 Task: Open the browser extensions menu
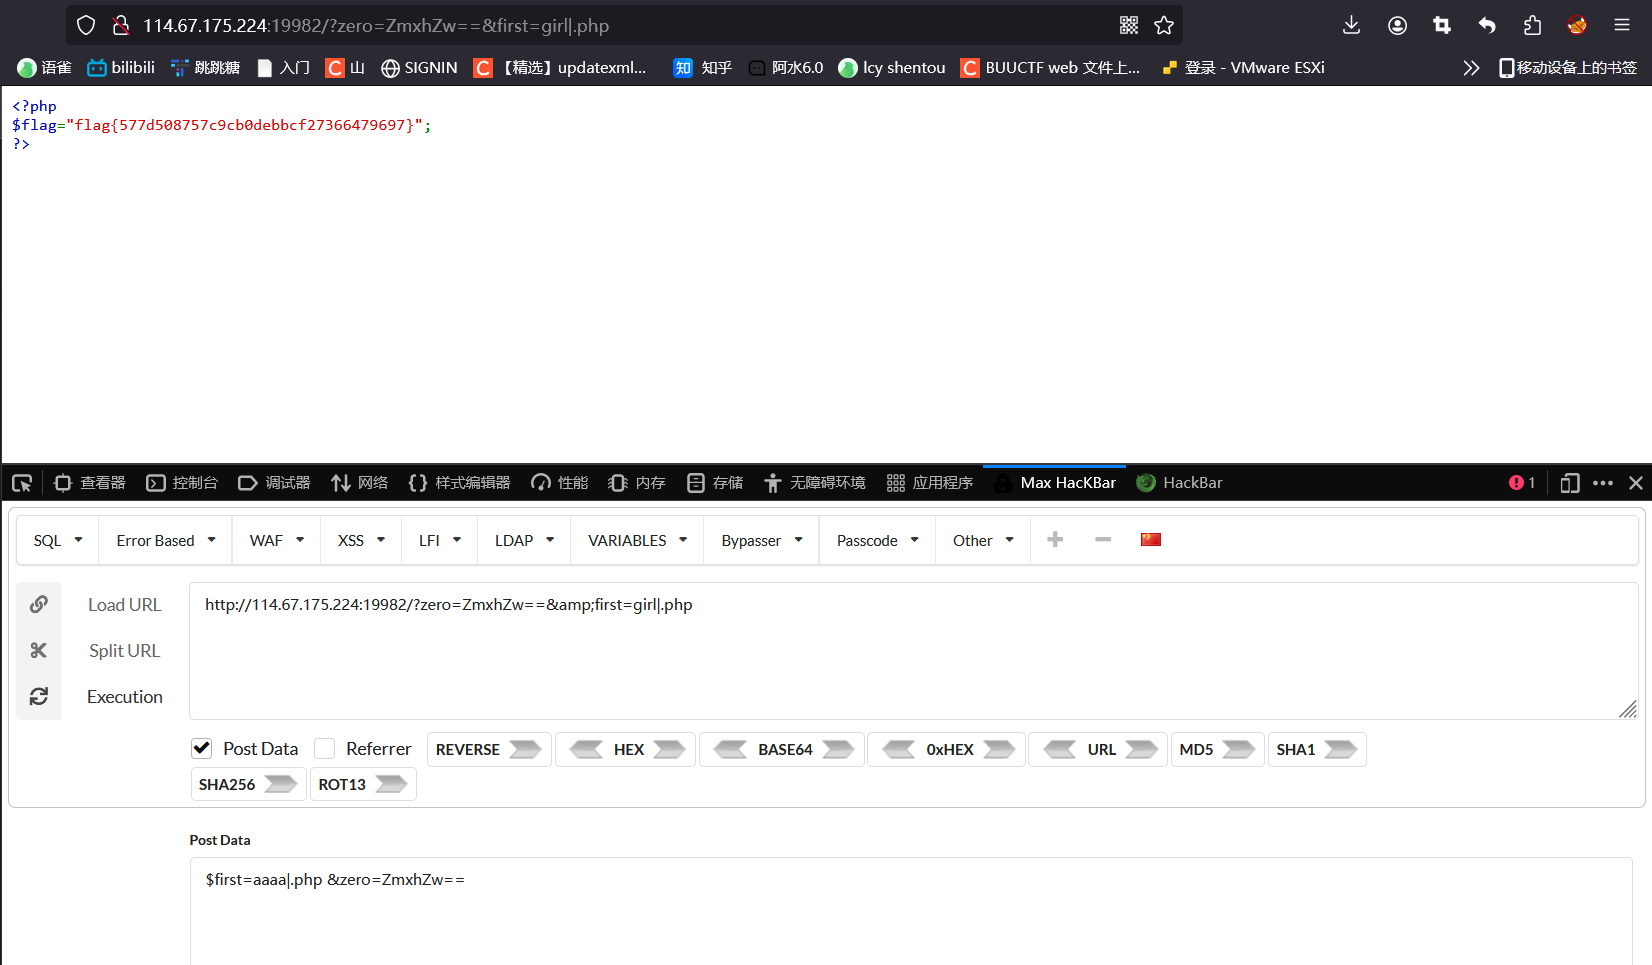tap(1531, 25)
